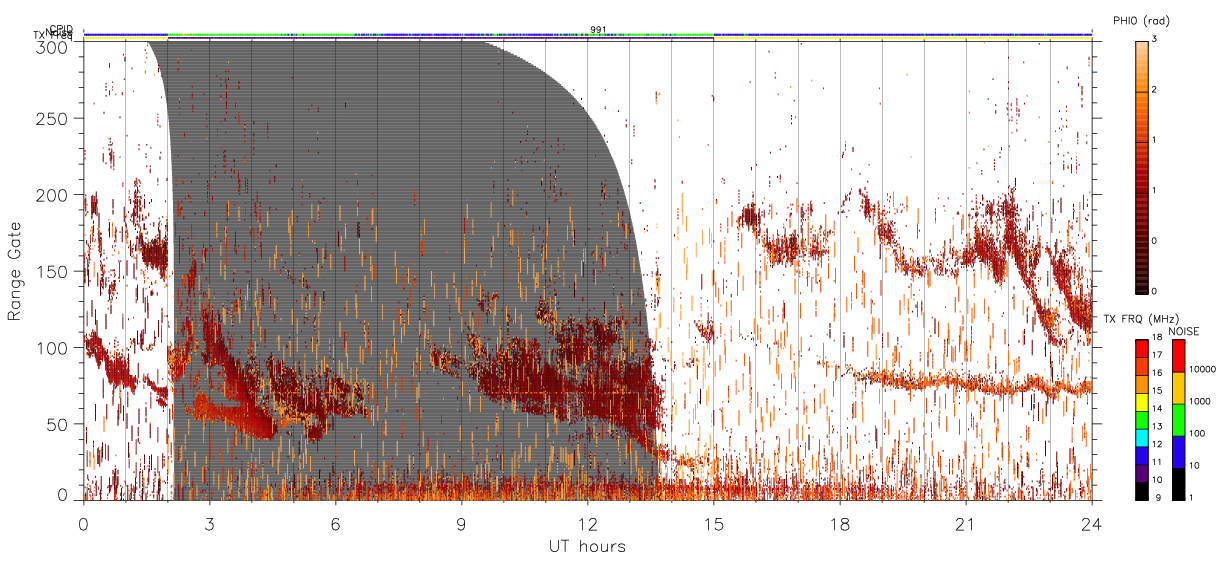The height and width of the screenshot is (567, 1228).
Task: Pick the red NOISE swatch above 10000
Action: (x=1178, y=355)
